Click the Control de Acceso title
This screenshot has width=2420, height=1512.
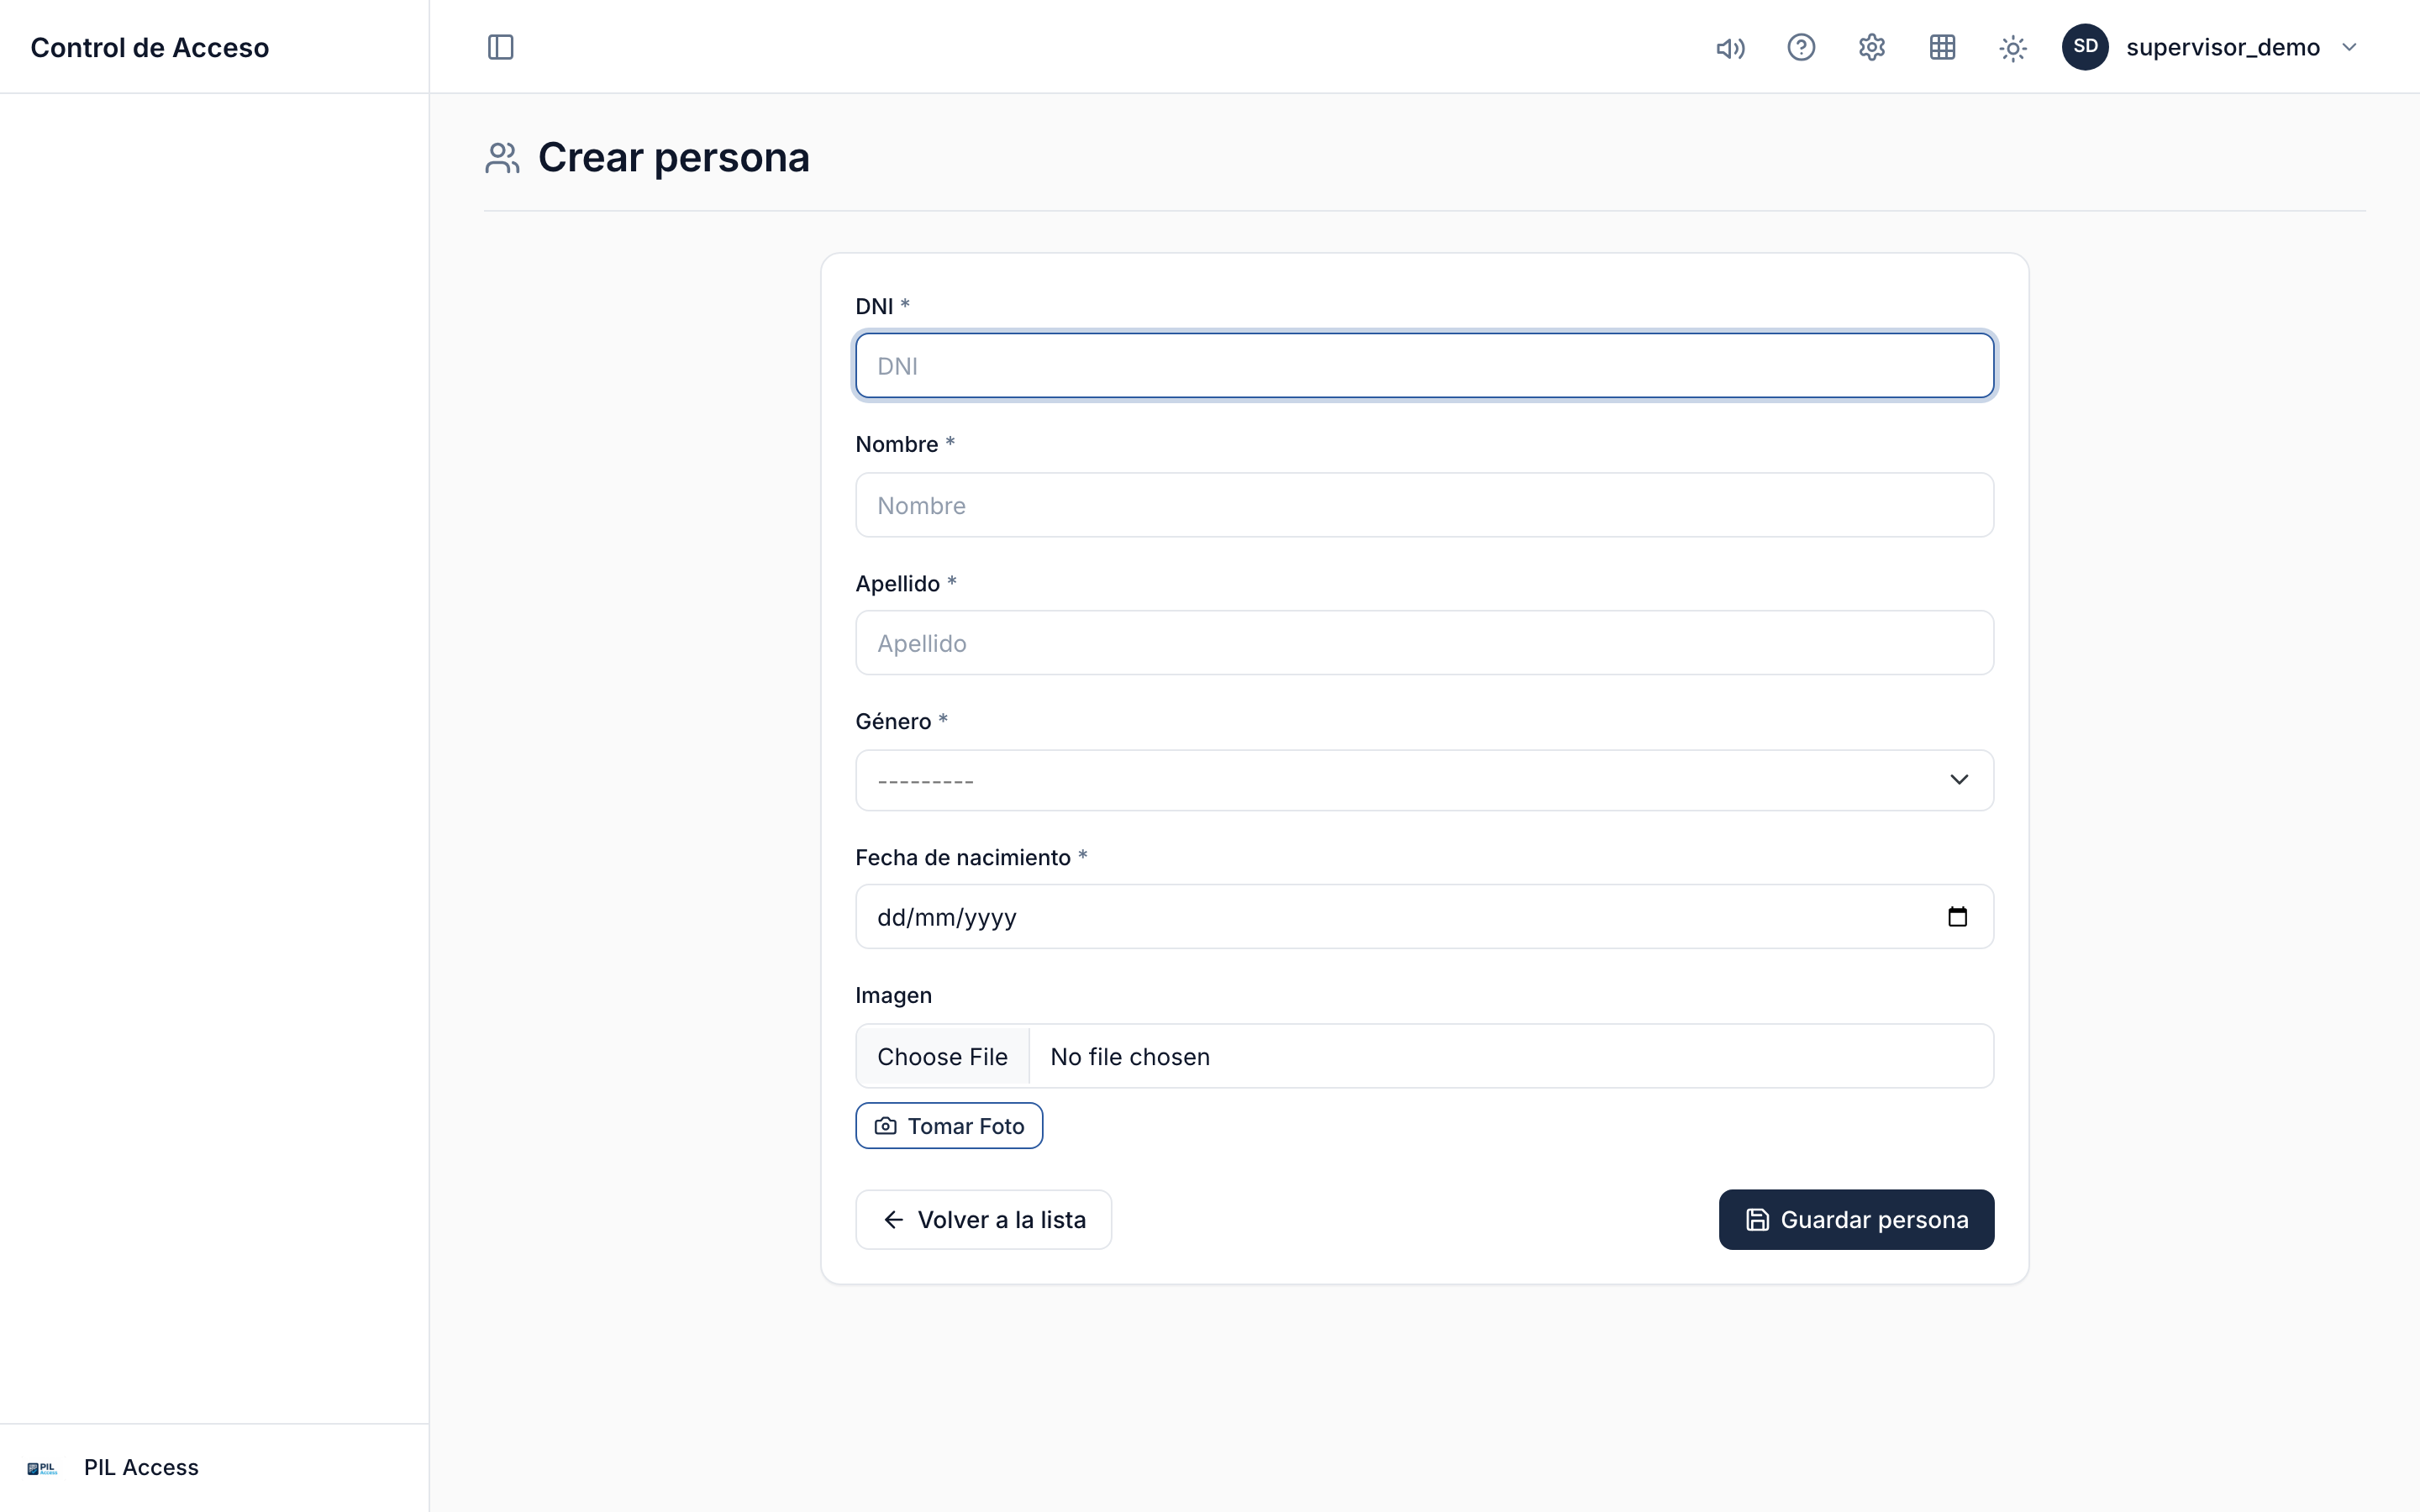(x=150, y=47)
